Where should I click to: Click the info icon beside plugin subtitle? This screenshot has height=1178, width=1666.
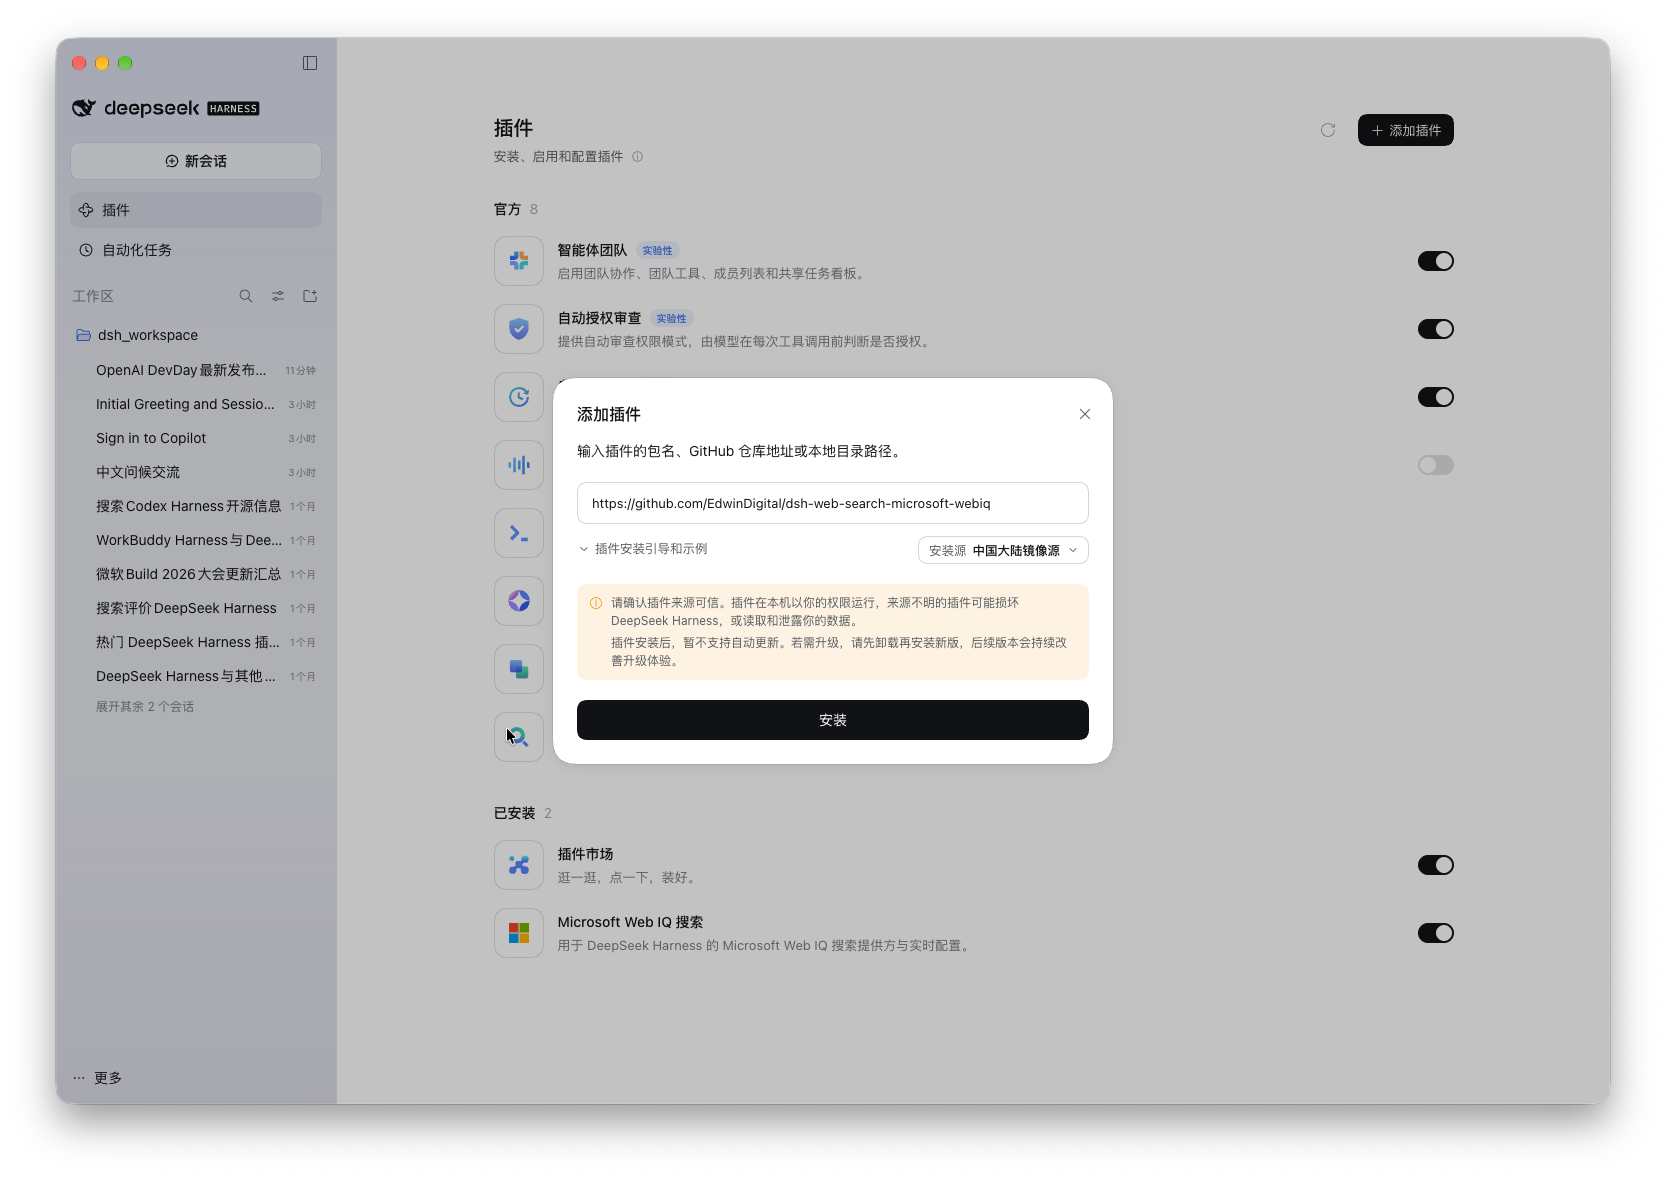(x=637, y=157)
